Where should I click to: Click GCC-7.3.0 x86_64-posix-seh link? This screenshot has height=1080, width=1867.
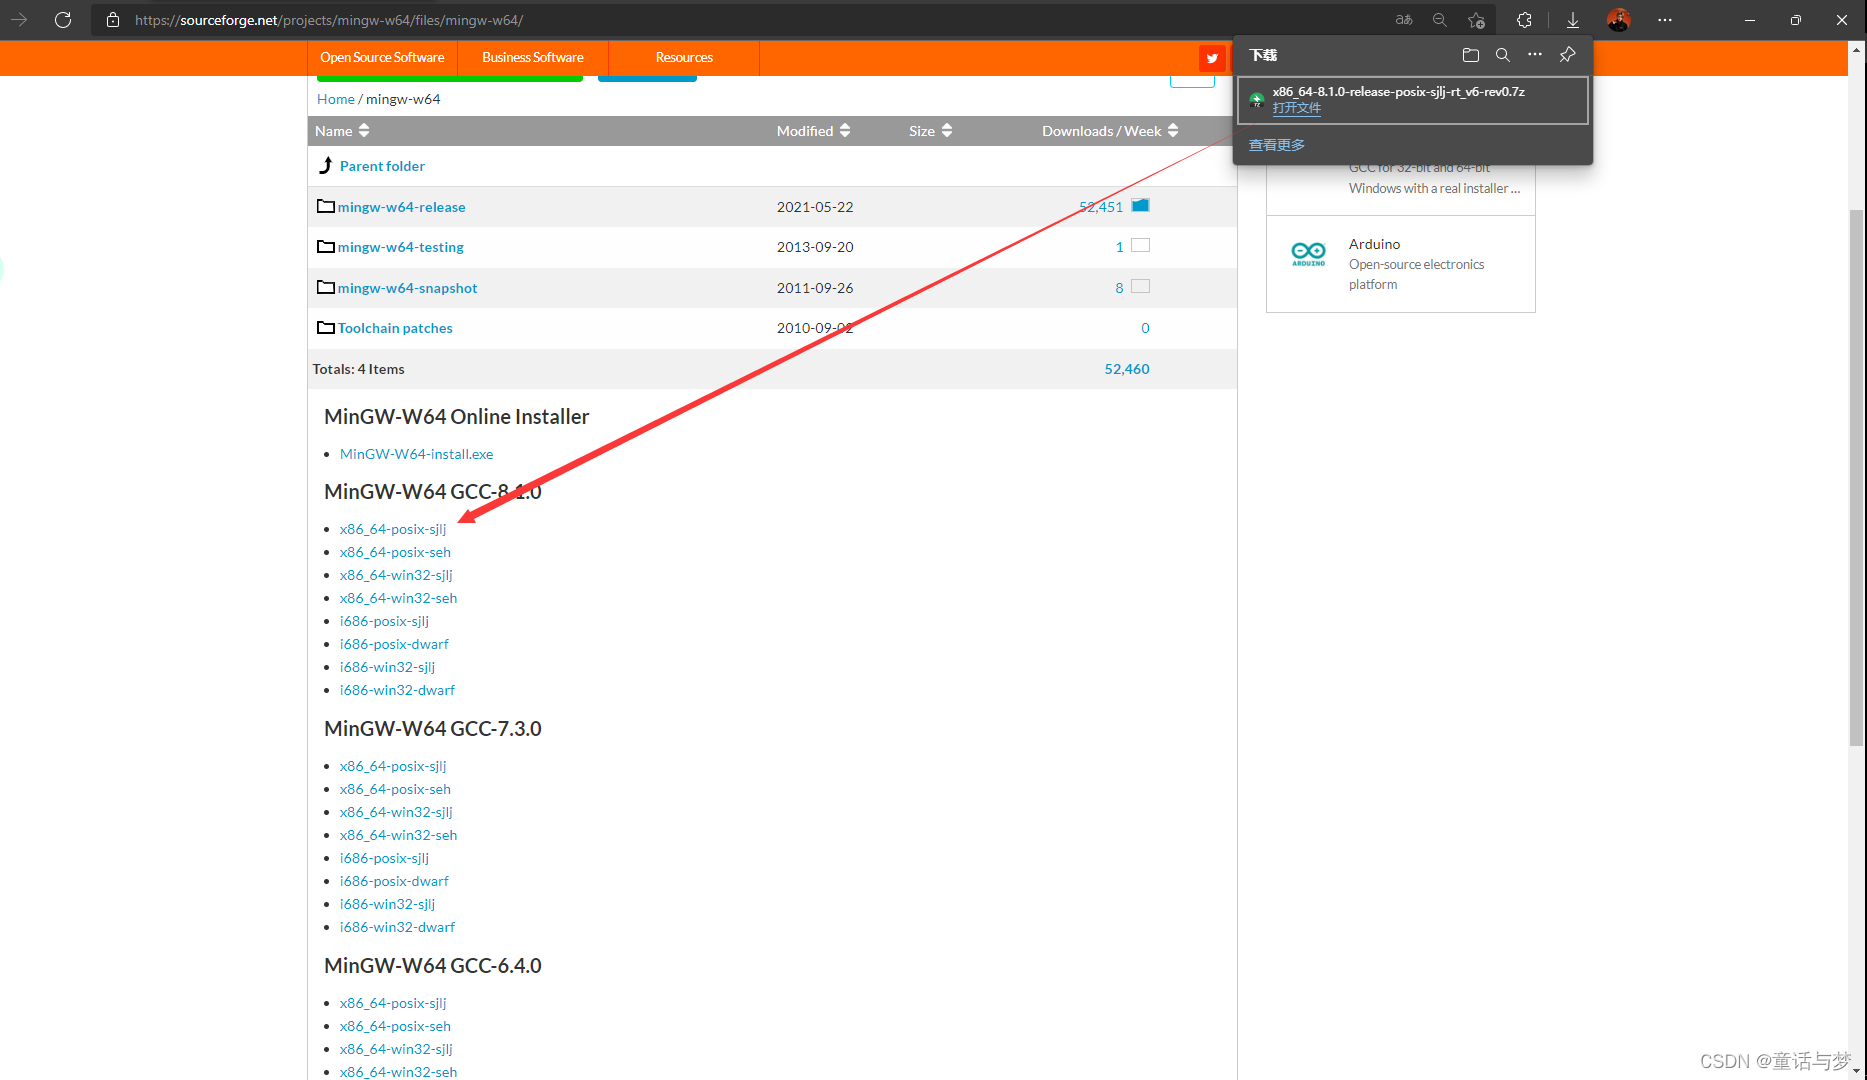395,789
